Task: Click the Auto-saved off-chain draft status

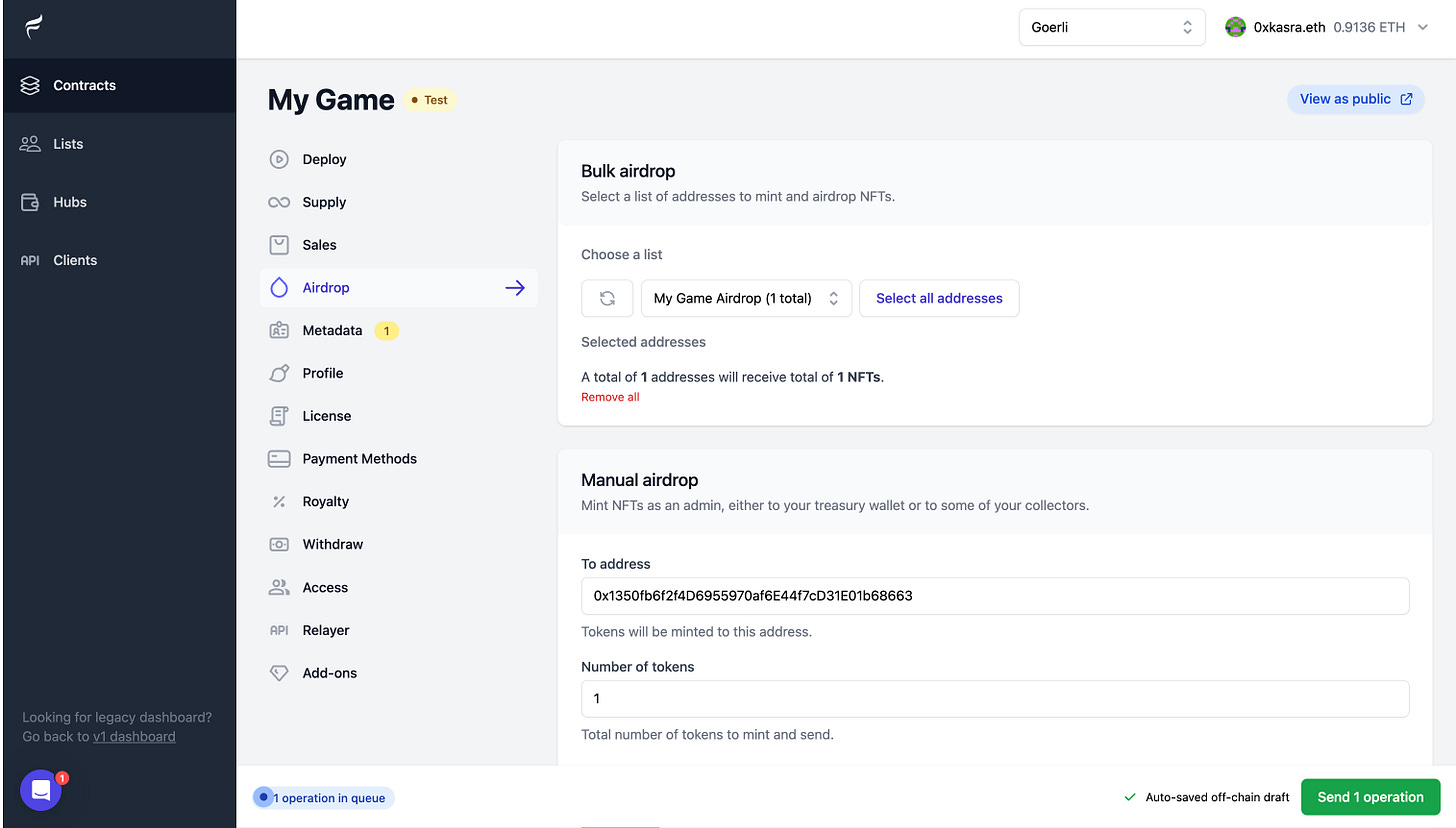Action: (x=1207, y=798)
